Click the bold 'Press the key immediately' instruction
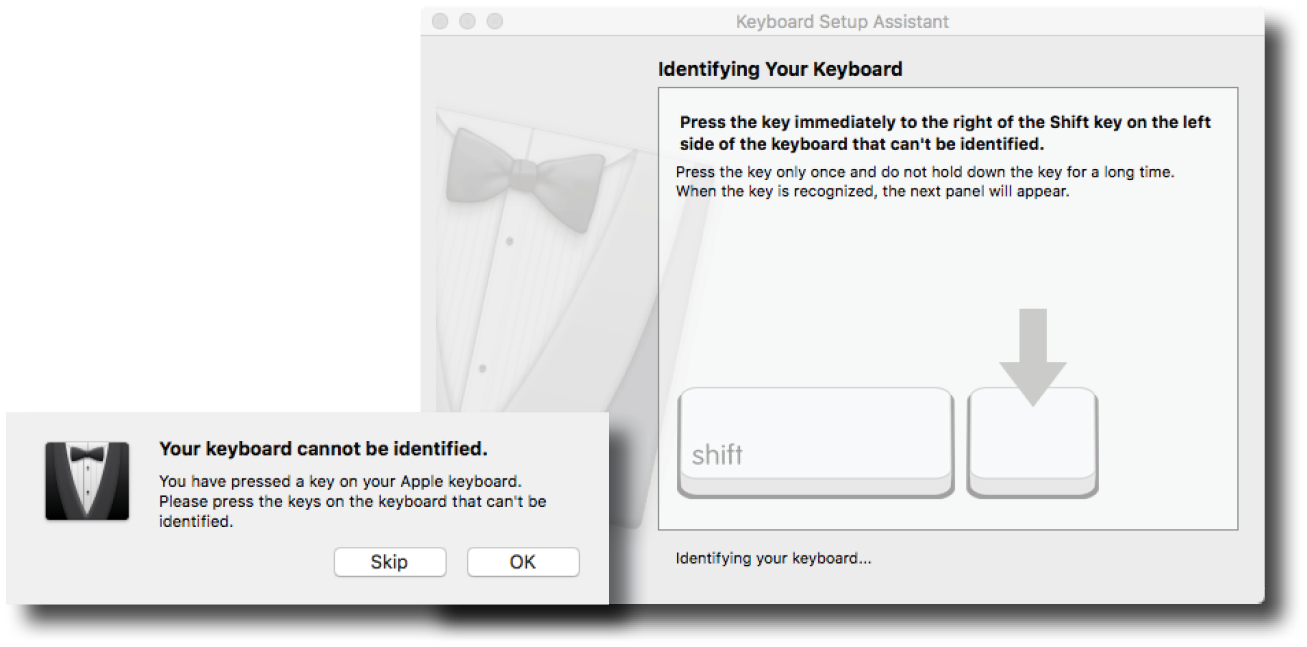This screenshot has width=1307, height=647. 945,133
